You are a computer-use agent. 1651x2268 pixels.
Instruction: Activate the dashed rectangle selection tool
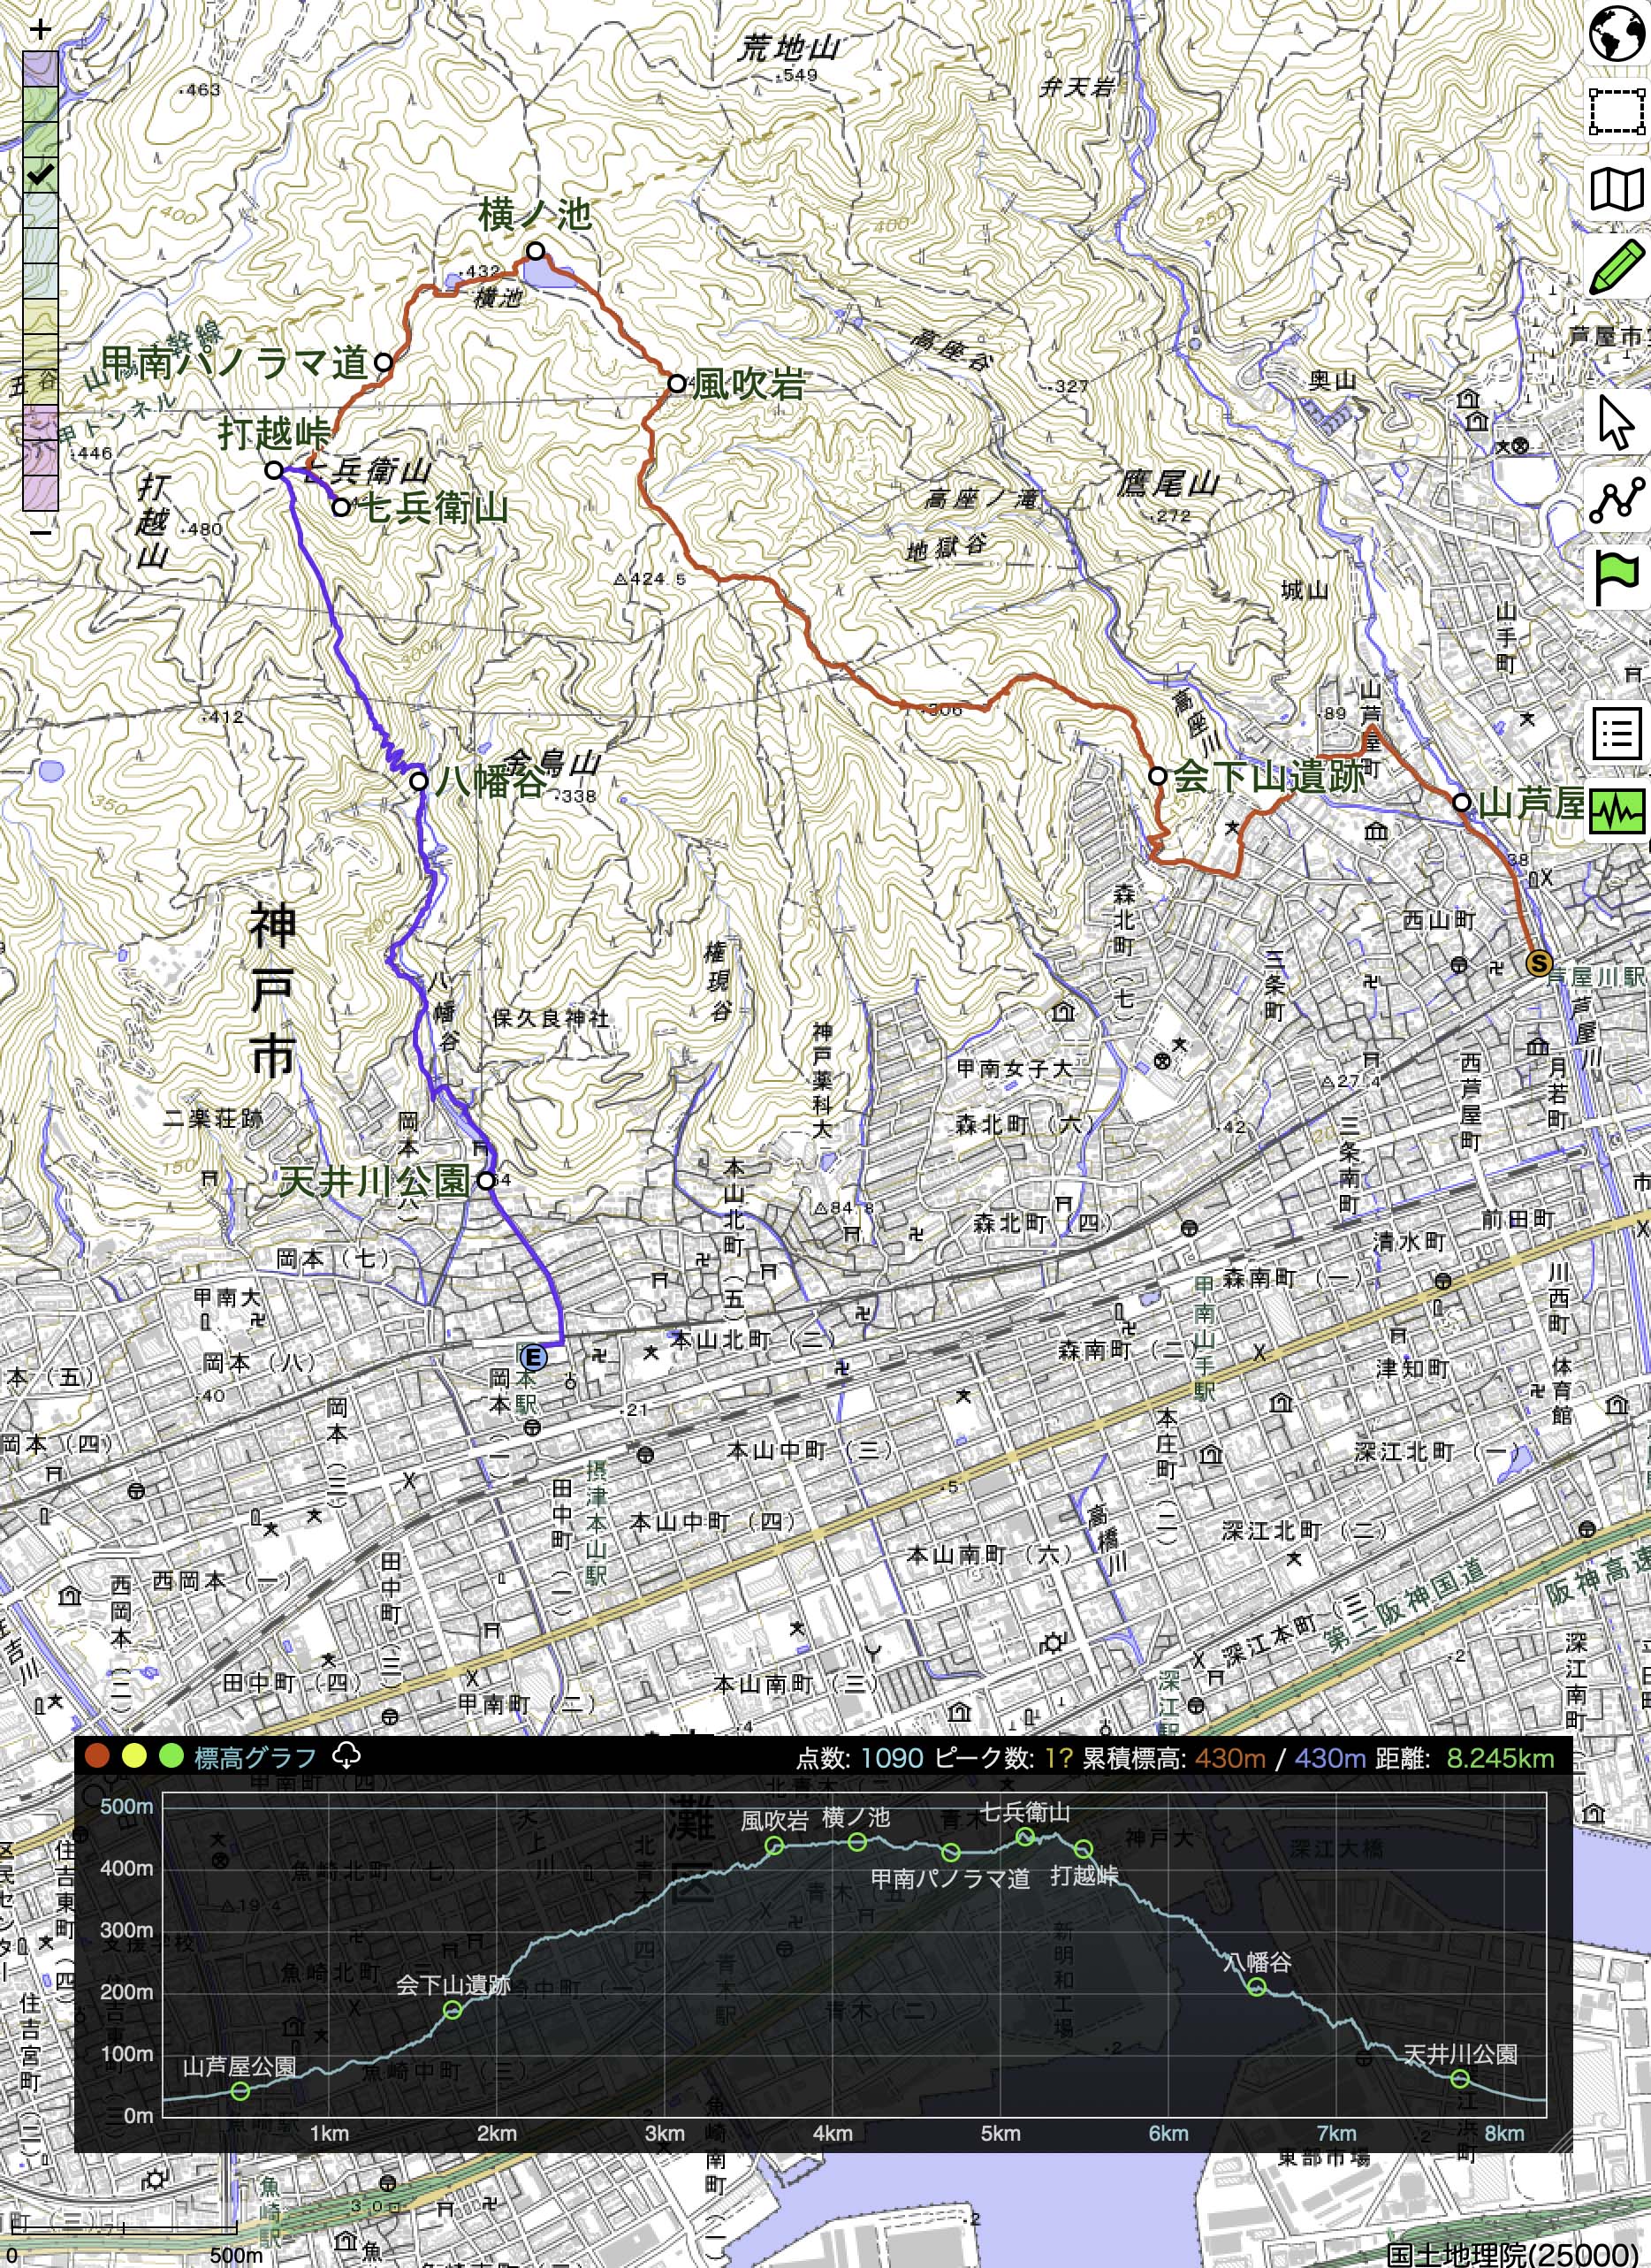(1617, 111)
